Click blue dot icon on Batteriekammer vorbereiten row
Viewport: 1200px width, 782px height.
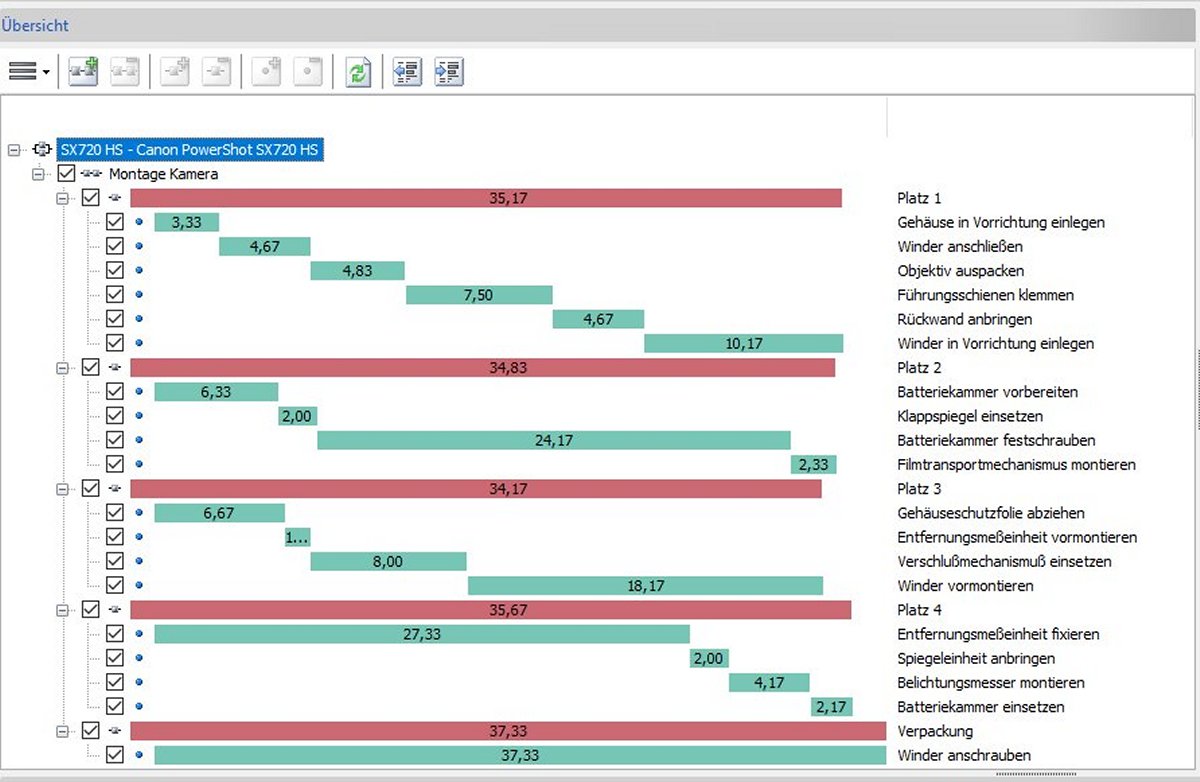pyautogui.click(x=139, y=392)
